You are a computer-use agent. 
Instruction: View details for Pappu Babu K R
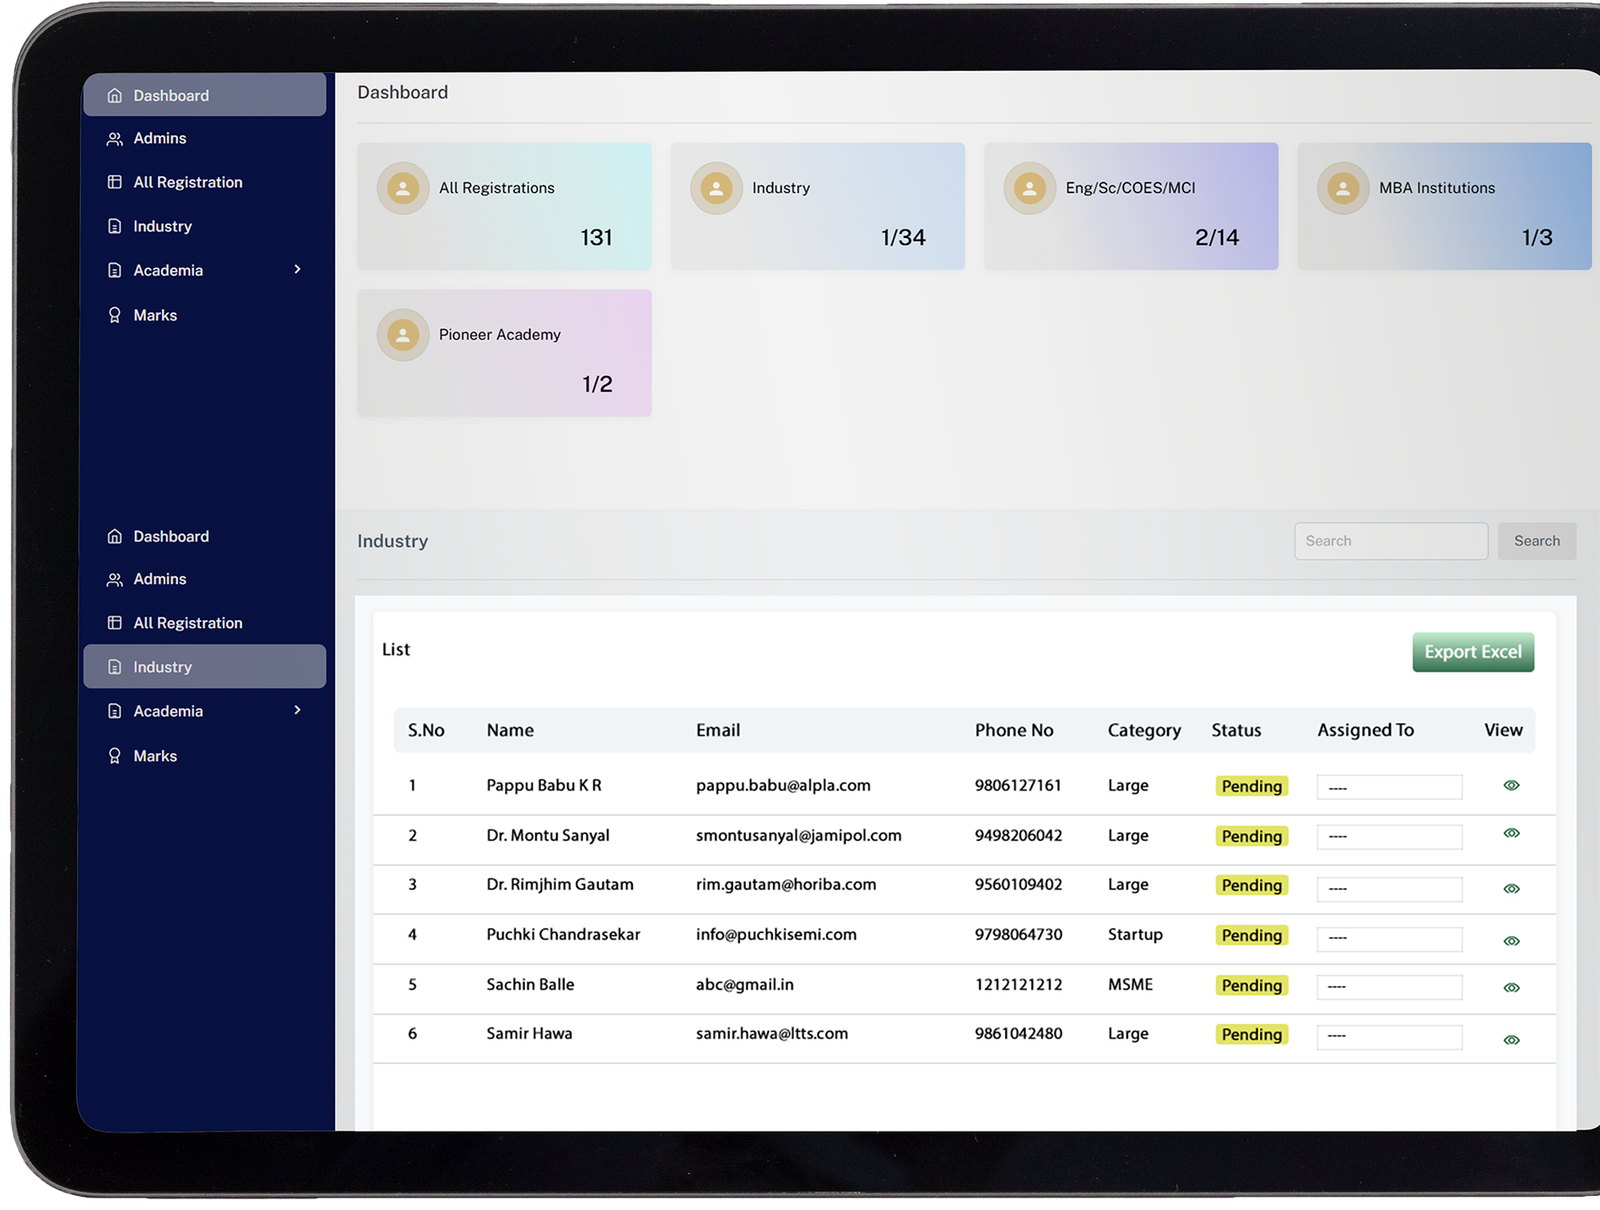point(1511,786)
